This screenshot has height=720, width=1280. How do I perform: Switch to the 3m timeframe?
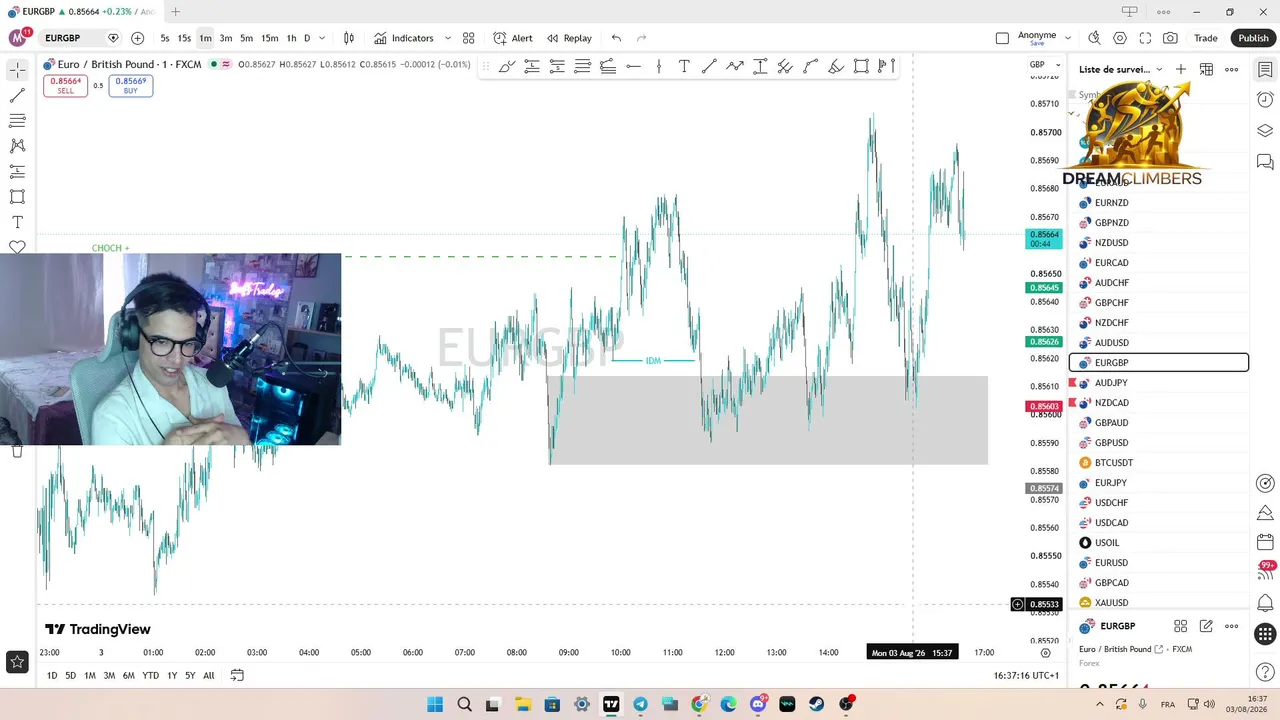click(x=226, y=38)
